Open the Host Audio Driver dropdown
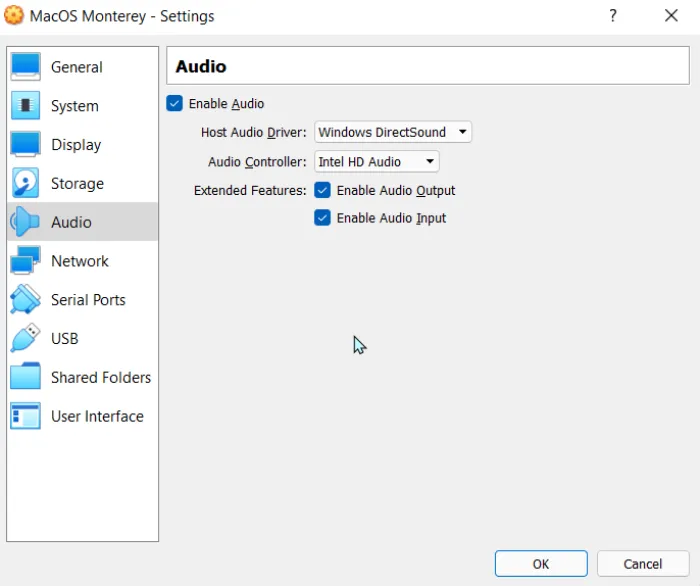 click(392, 132)
